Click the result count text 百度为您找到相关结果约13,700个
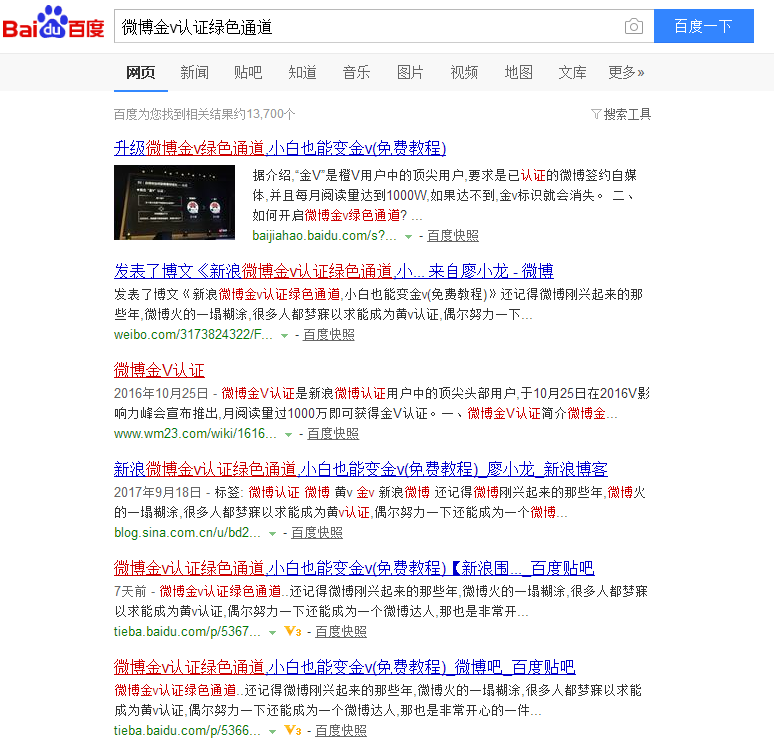Image resolution: width=774 pixels, height=750 pixels. [x=204, y=115]
